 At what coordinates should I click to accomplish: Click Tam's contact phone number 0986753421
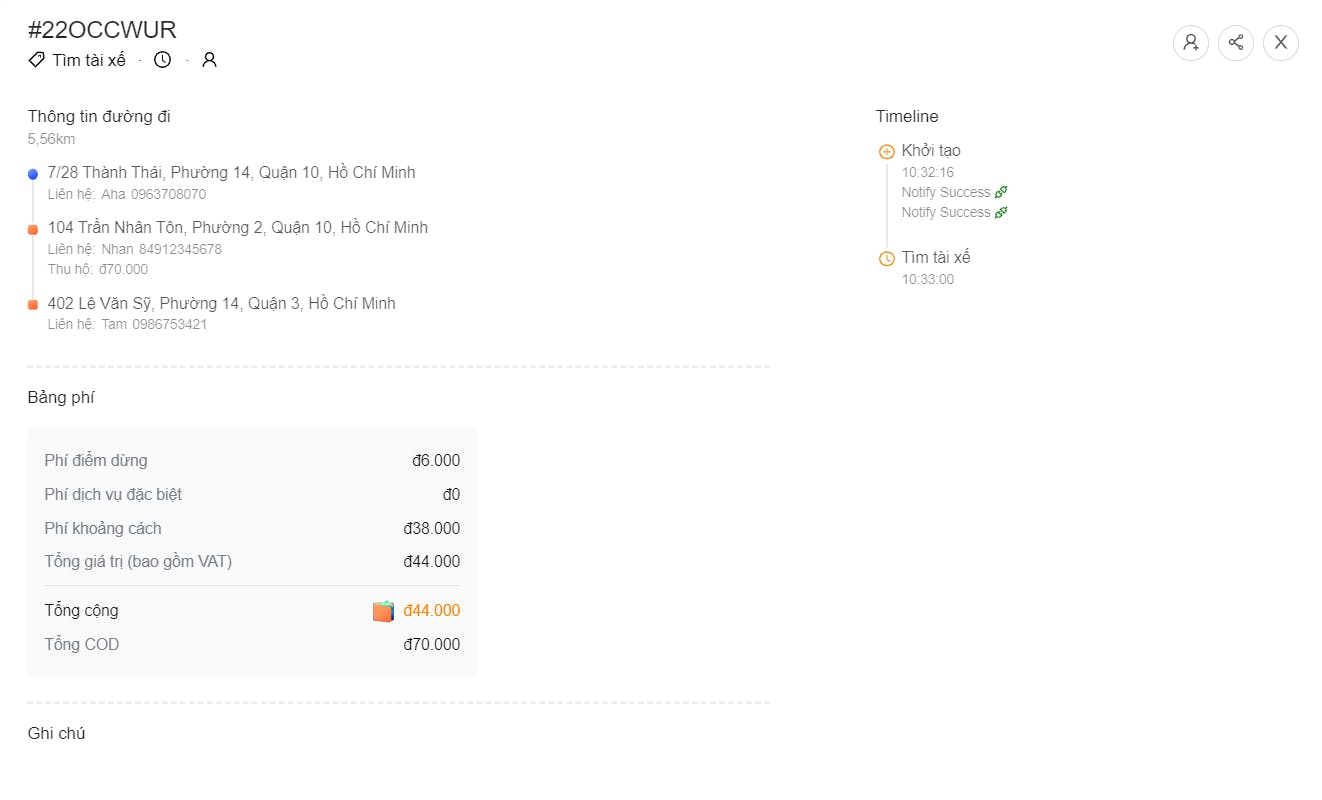(169, 324)
